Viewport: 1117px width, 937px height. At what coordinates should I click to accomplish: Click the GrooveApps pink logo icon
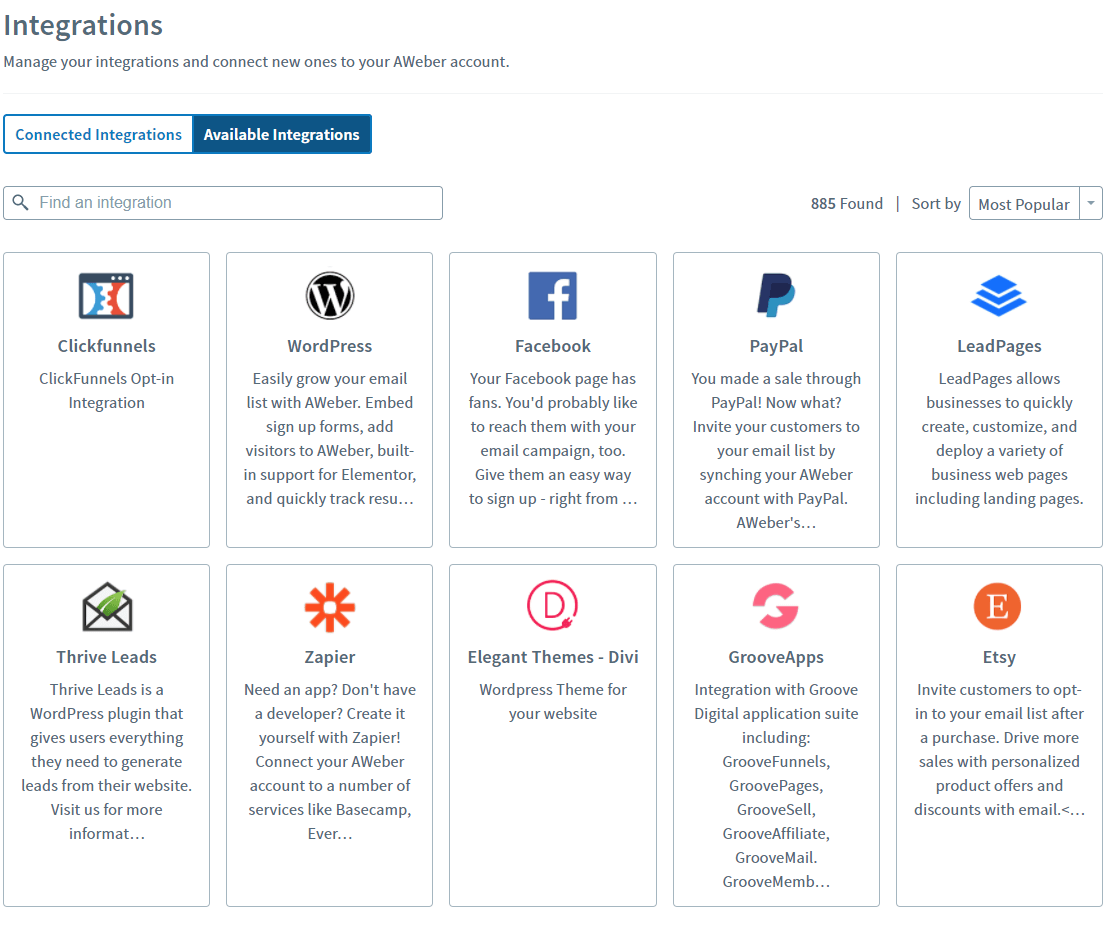[776, 606]
